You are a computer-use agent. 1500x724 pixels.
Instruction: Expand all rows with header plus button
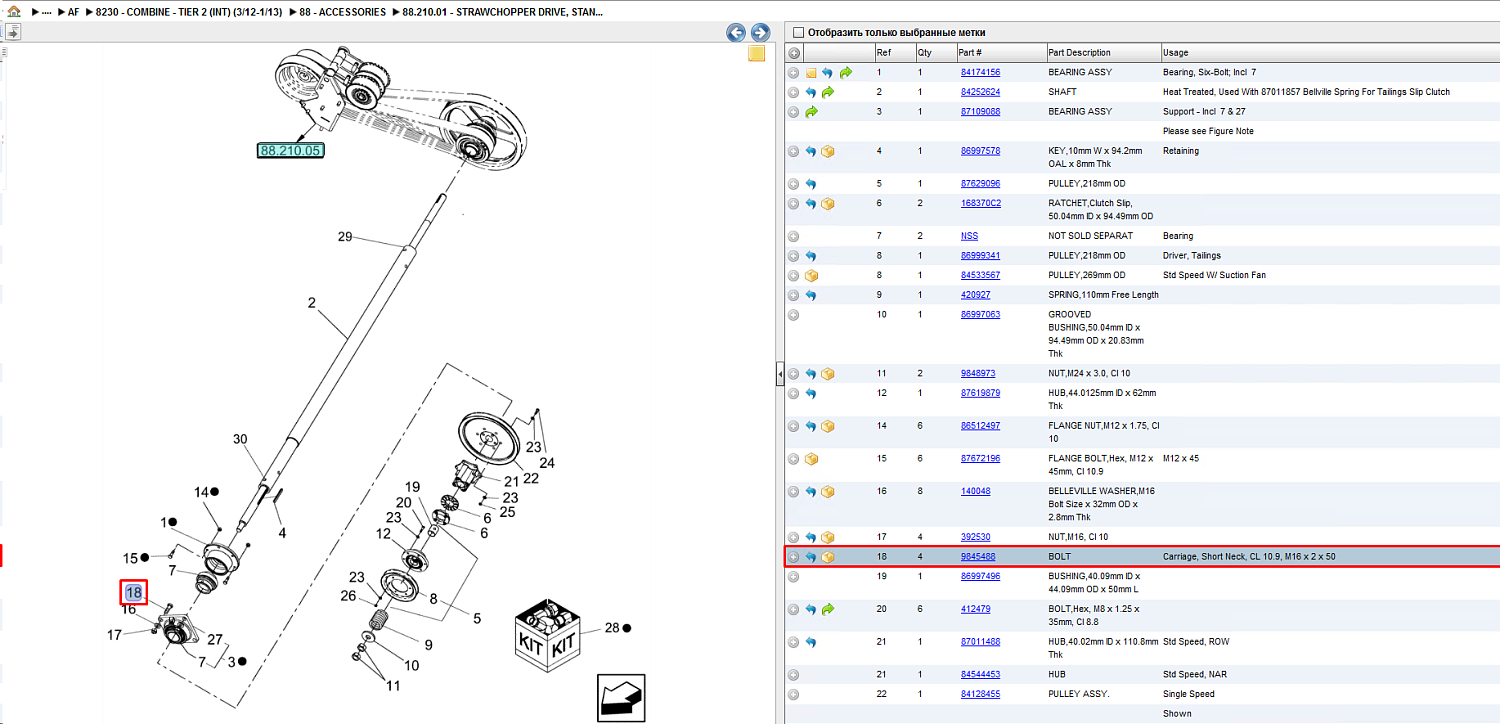[x=794, y=53]
